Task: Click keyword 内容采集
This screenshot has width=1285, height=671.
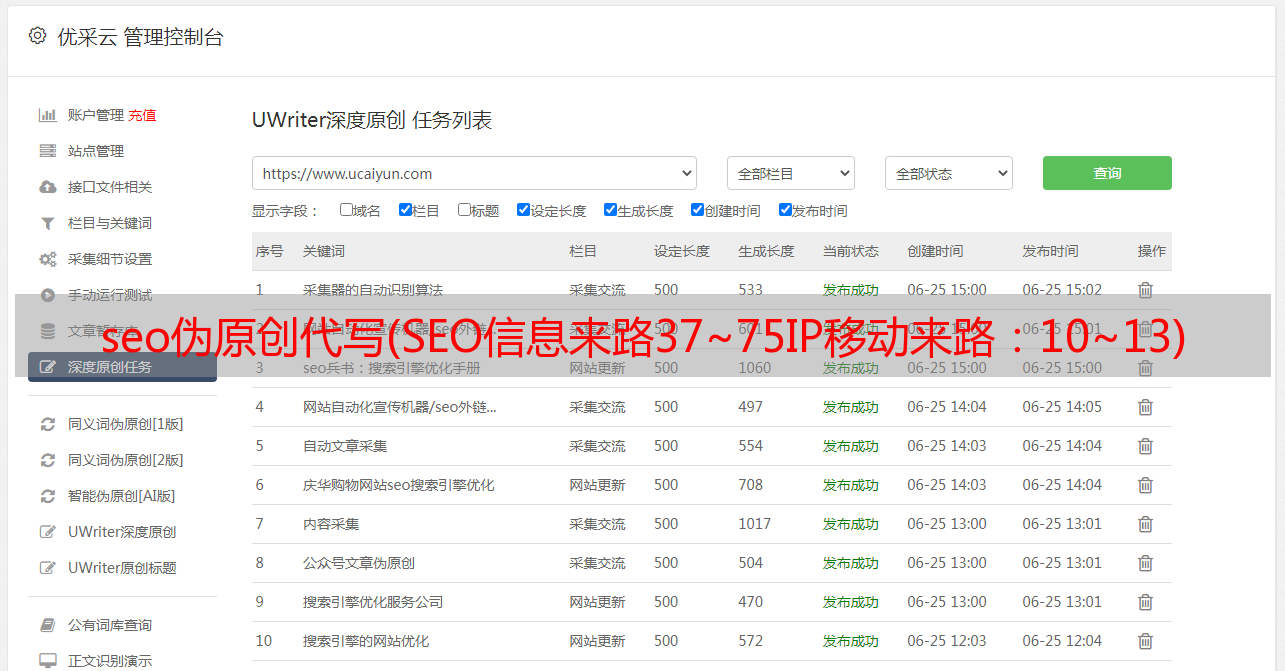Action: 331,524
